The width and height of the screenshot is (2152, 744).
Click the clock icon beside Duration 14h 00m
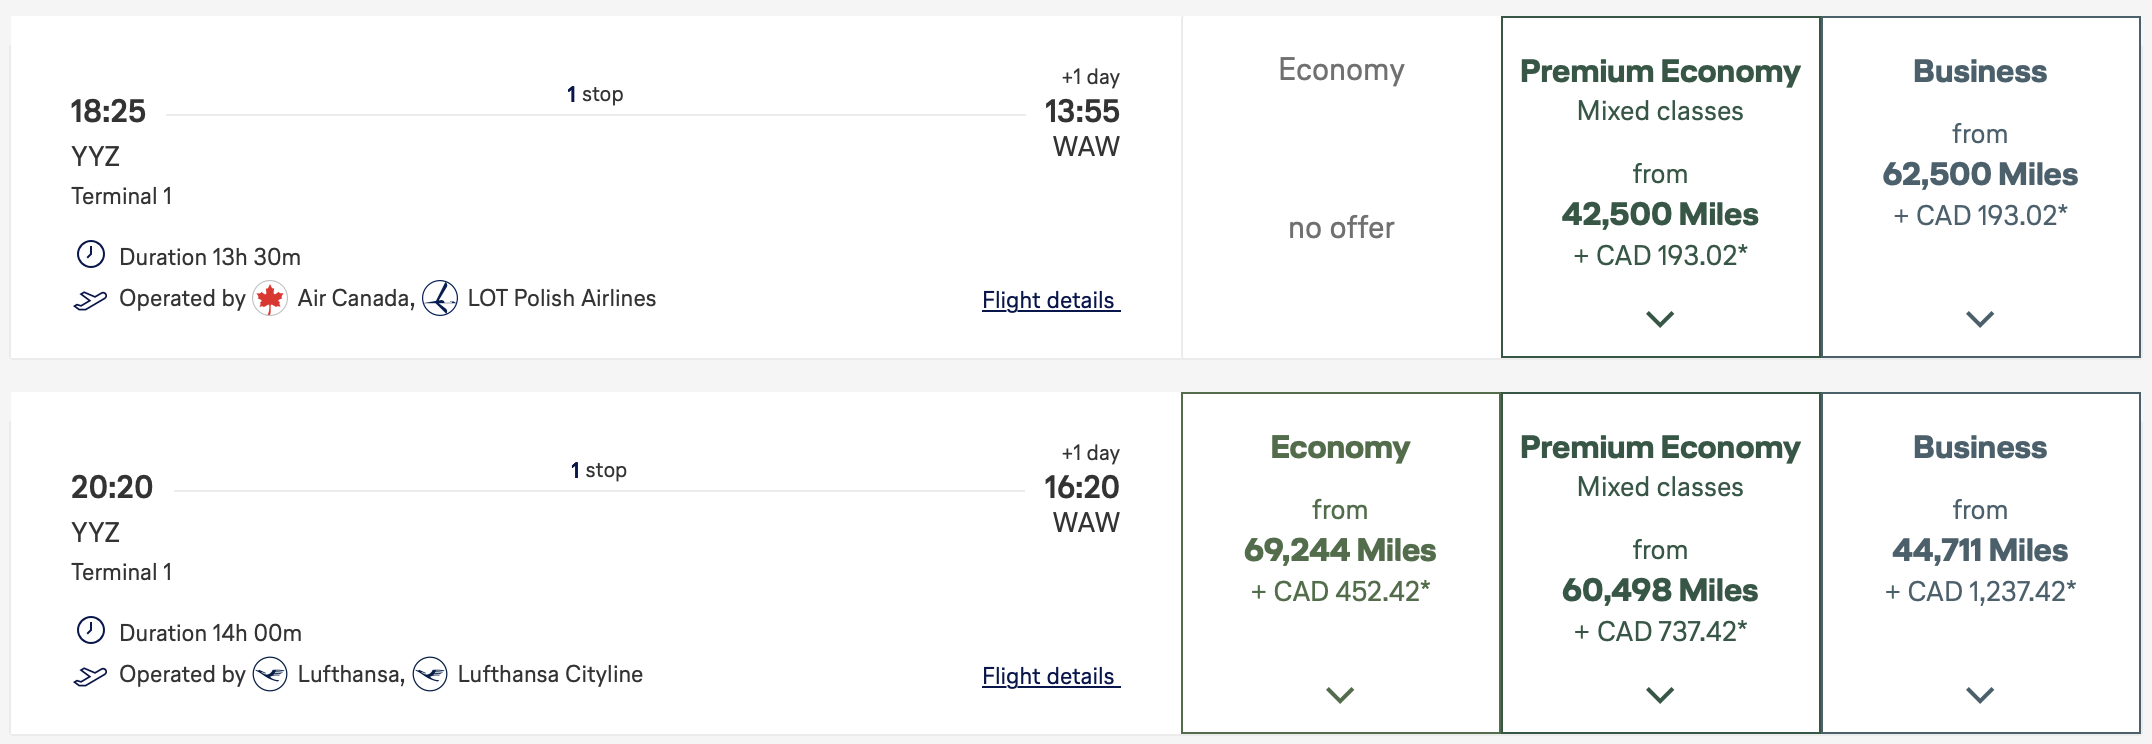point(91,632)
